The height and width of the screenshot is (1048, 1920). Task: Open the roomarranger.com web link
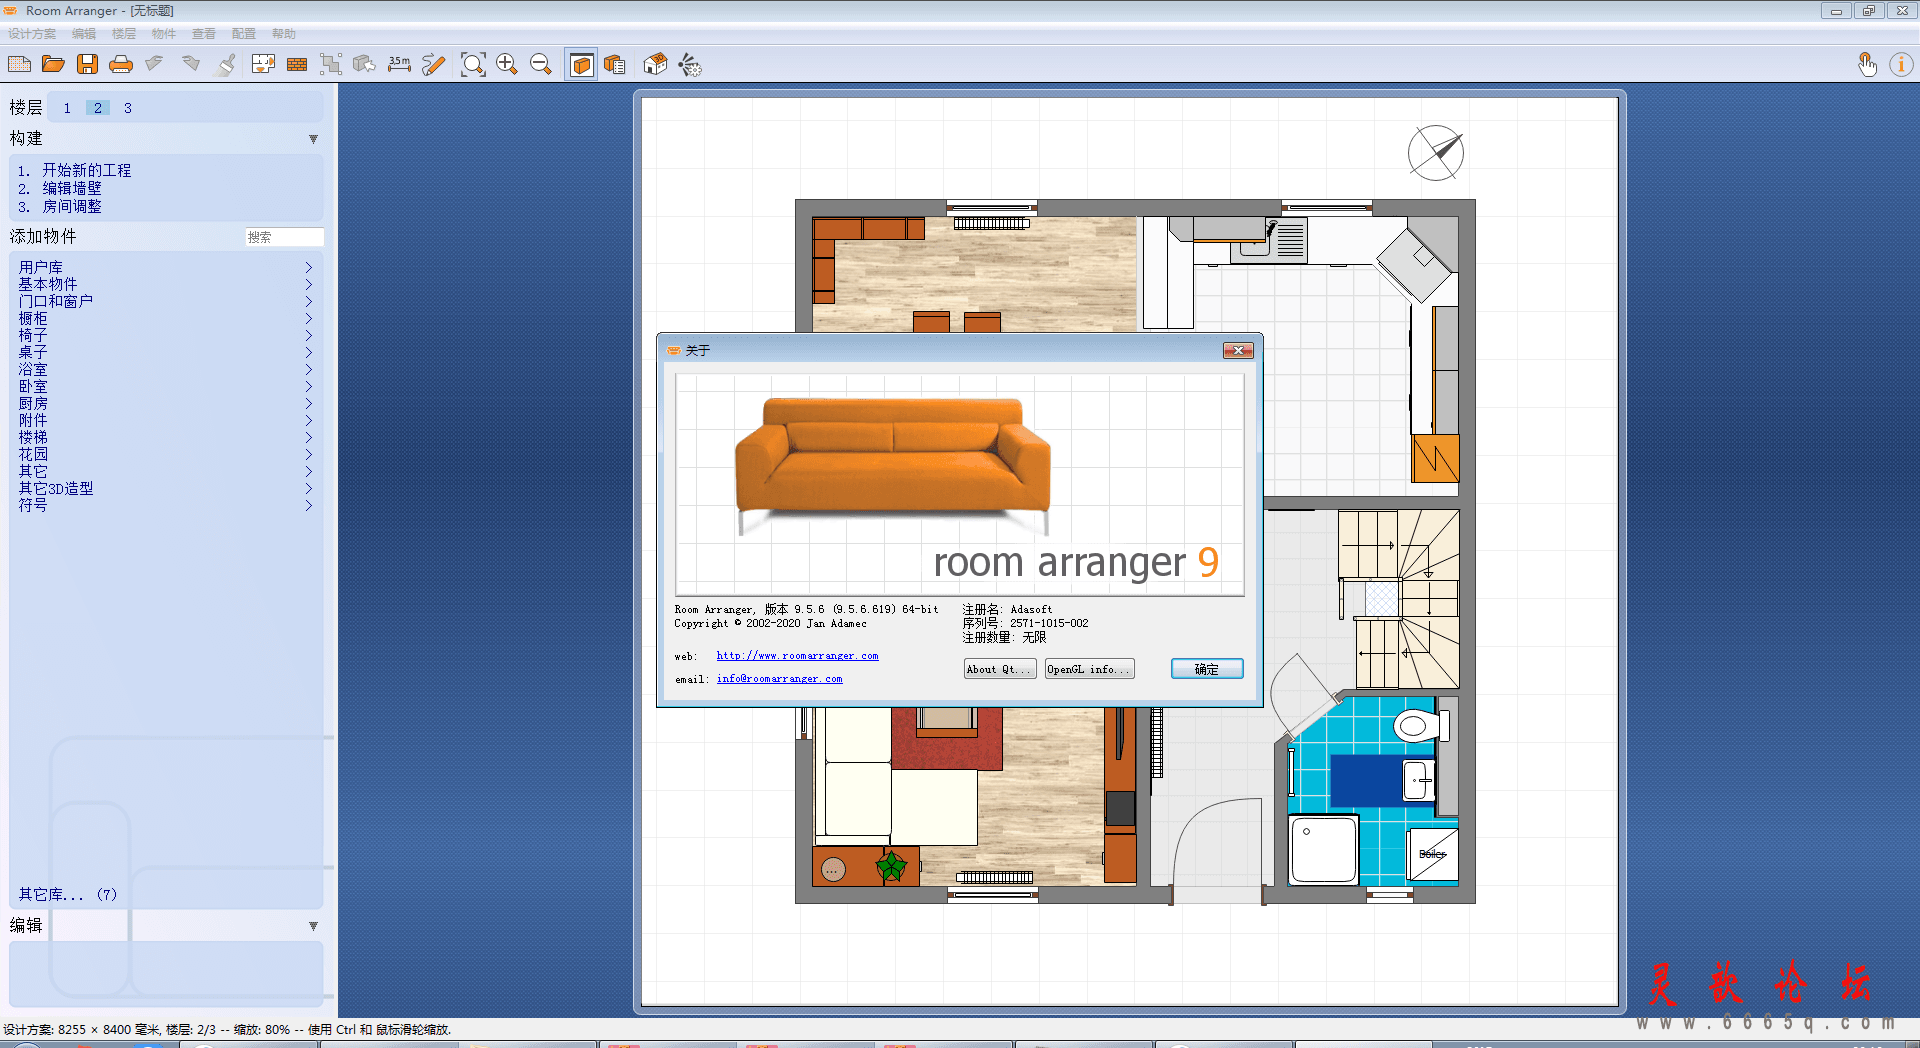pyautogui.click(x=797, y=656)
